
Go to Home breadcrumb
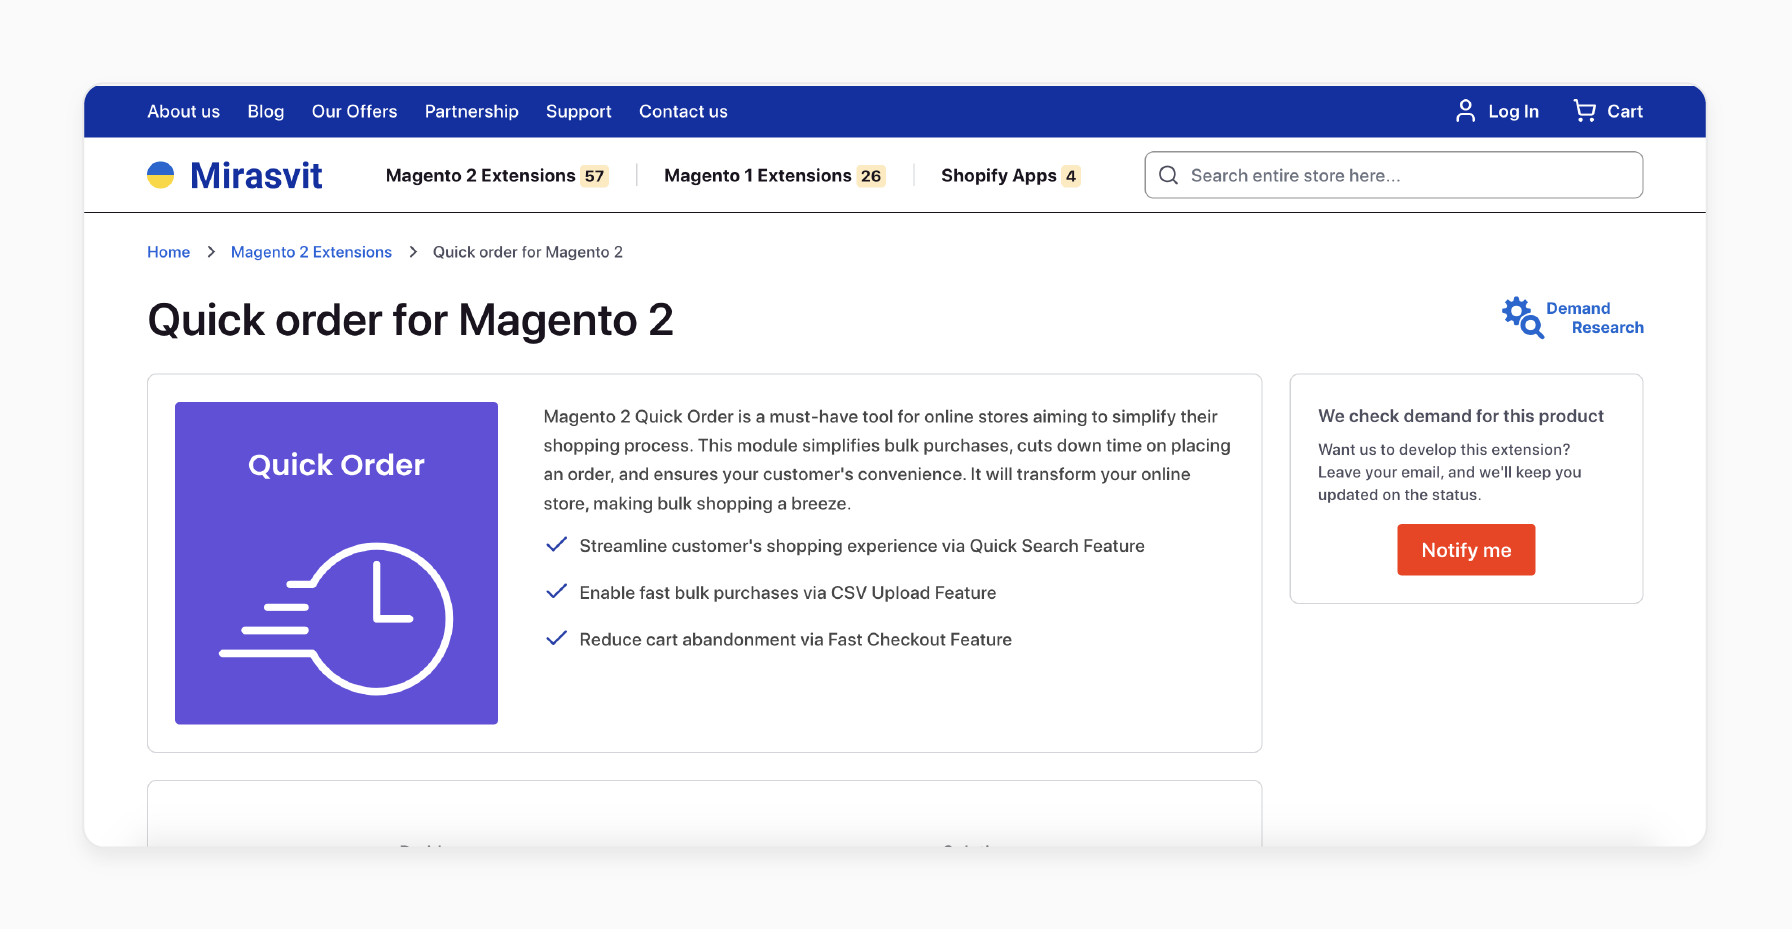[168, 252]
